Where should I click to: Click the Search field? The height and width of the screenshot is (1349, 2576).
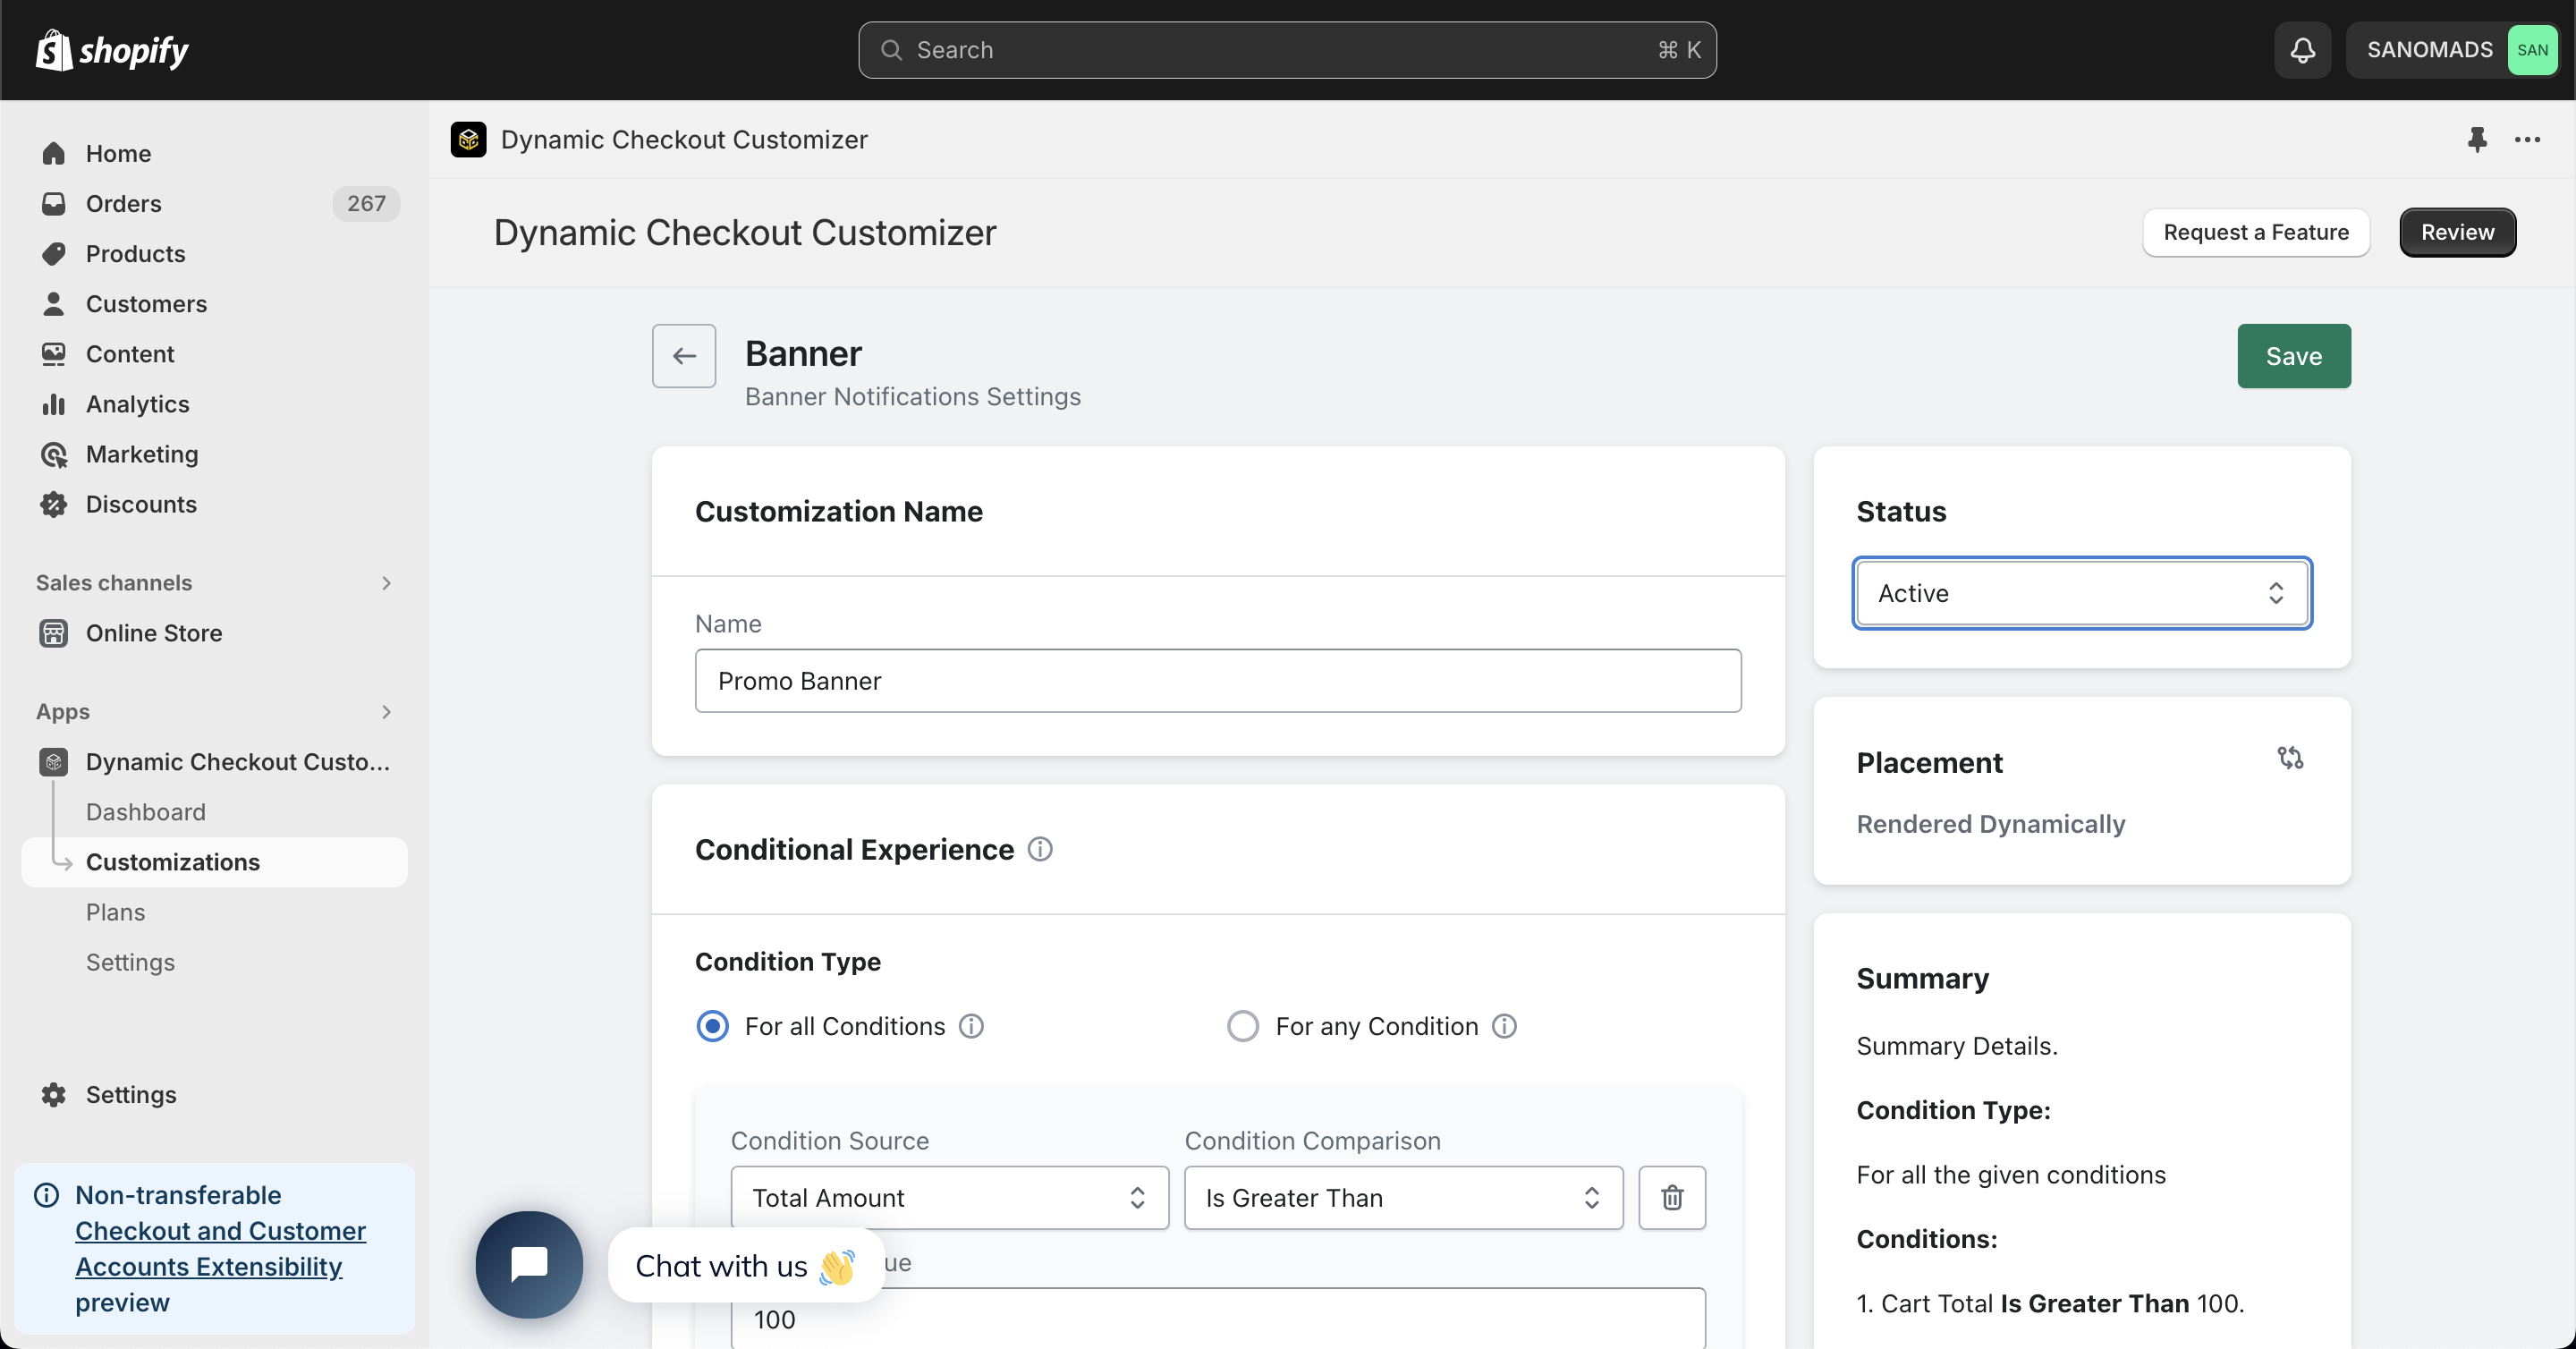[x=1287, y=50]
